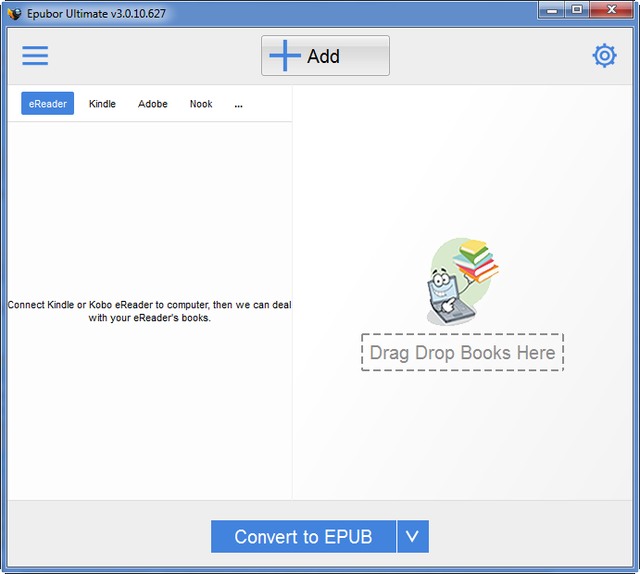640x574 pixels.
Task: Click the blue plus icon
Action: click(x=285, y=56)
